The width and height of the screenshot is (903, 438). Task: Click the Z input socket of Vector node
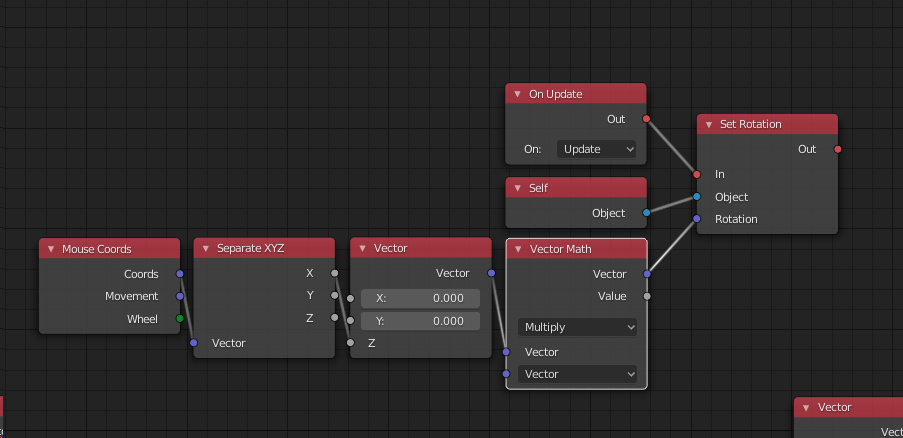pos(351,343)
